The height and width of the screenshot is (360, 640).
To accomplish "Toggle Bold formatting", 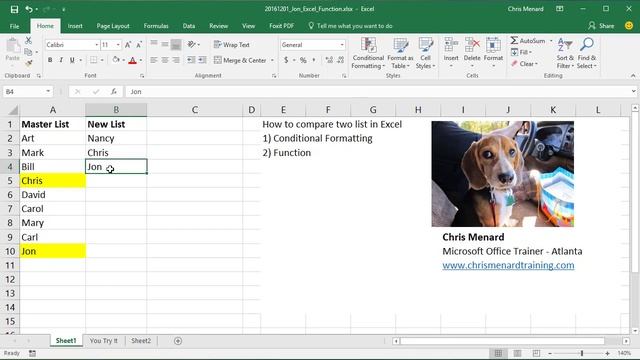I will point(50,60).
